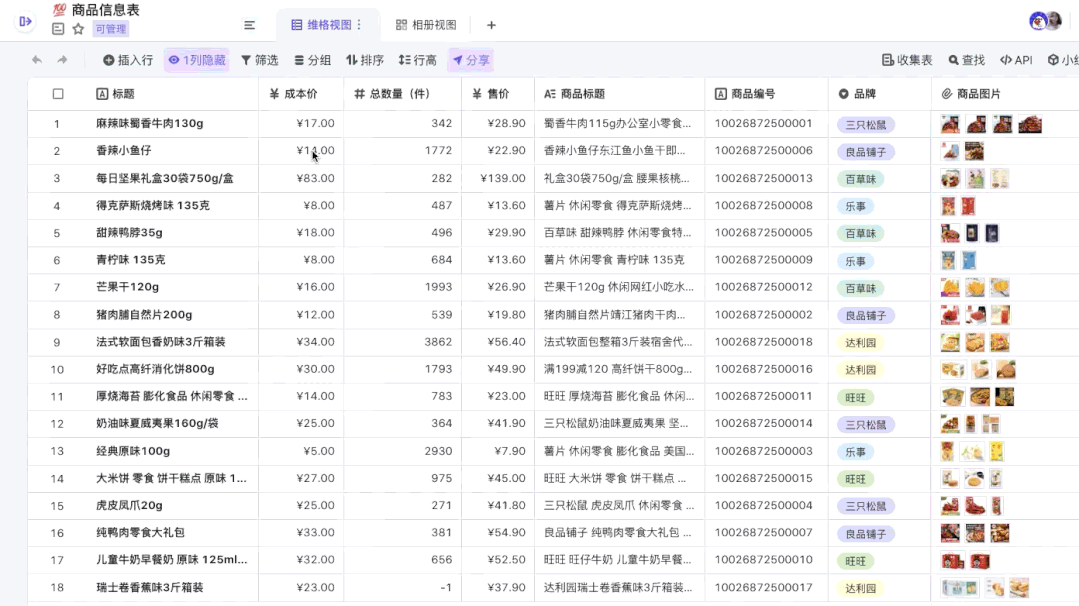The image size is (1079, 606).
Task: Select the 良品铺子 brand tag in row 2
Action: click(x=866, y=152)
